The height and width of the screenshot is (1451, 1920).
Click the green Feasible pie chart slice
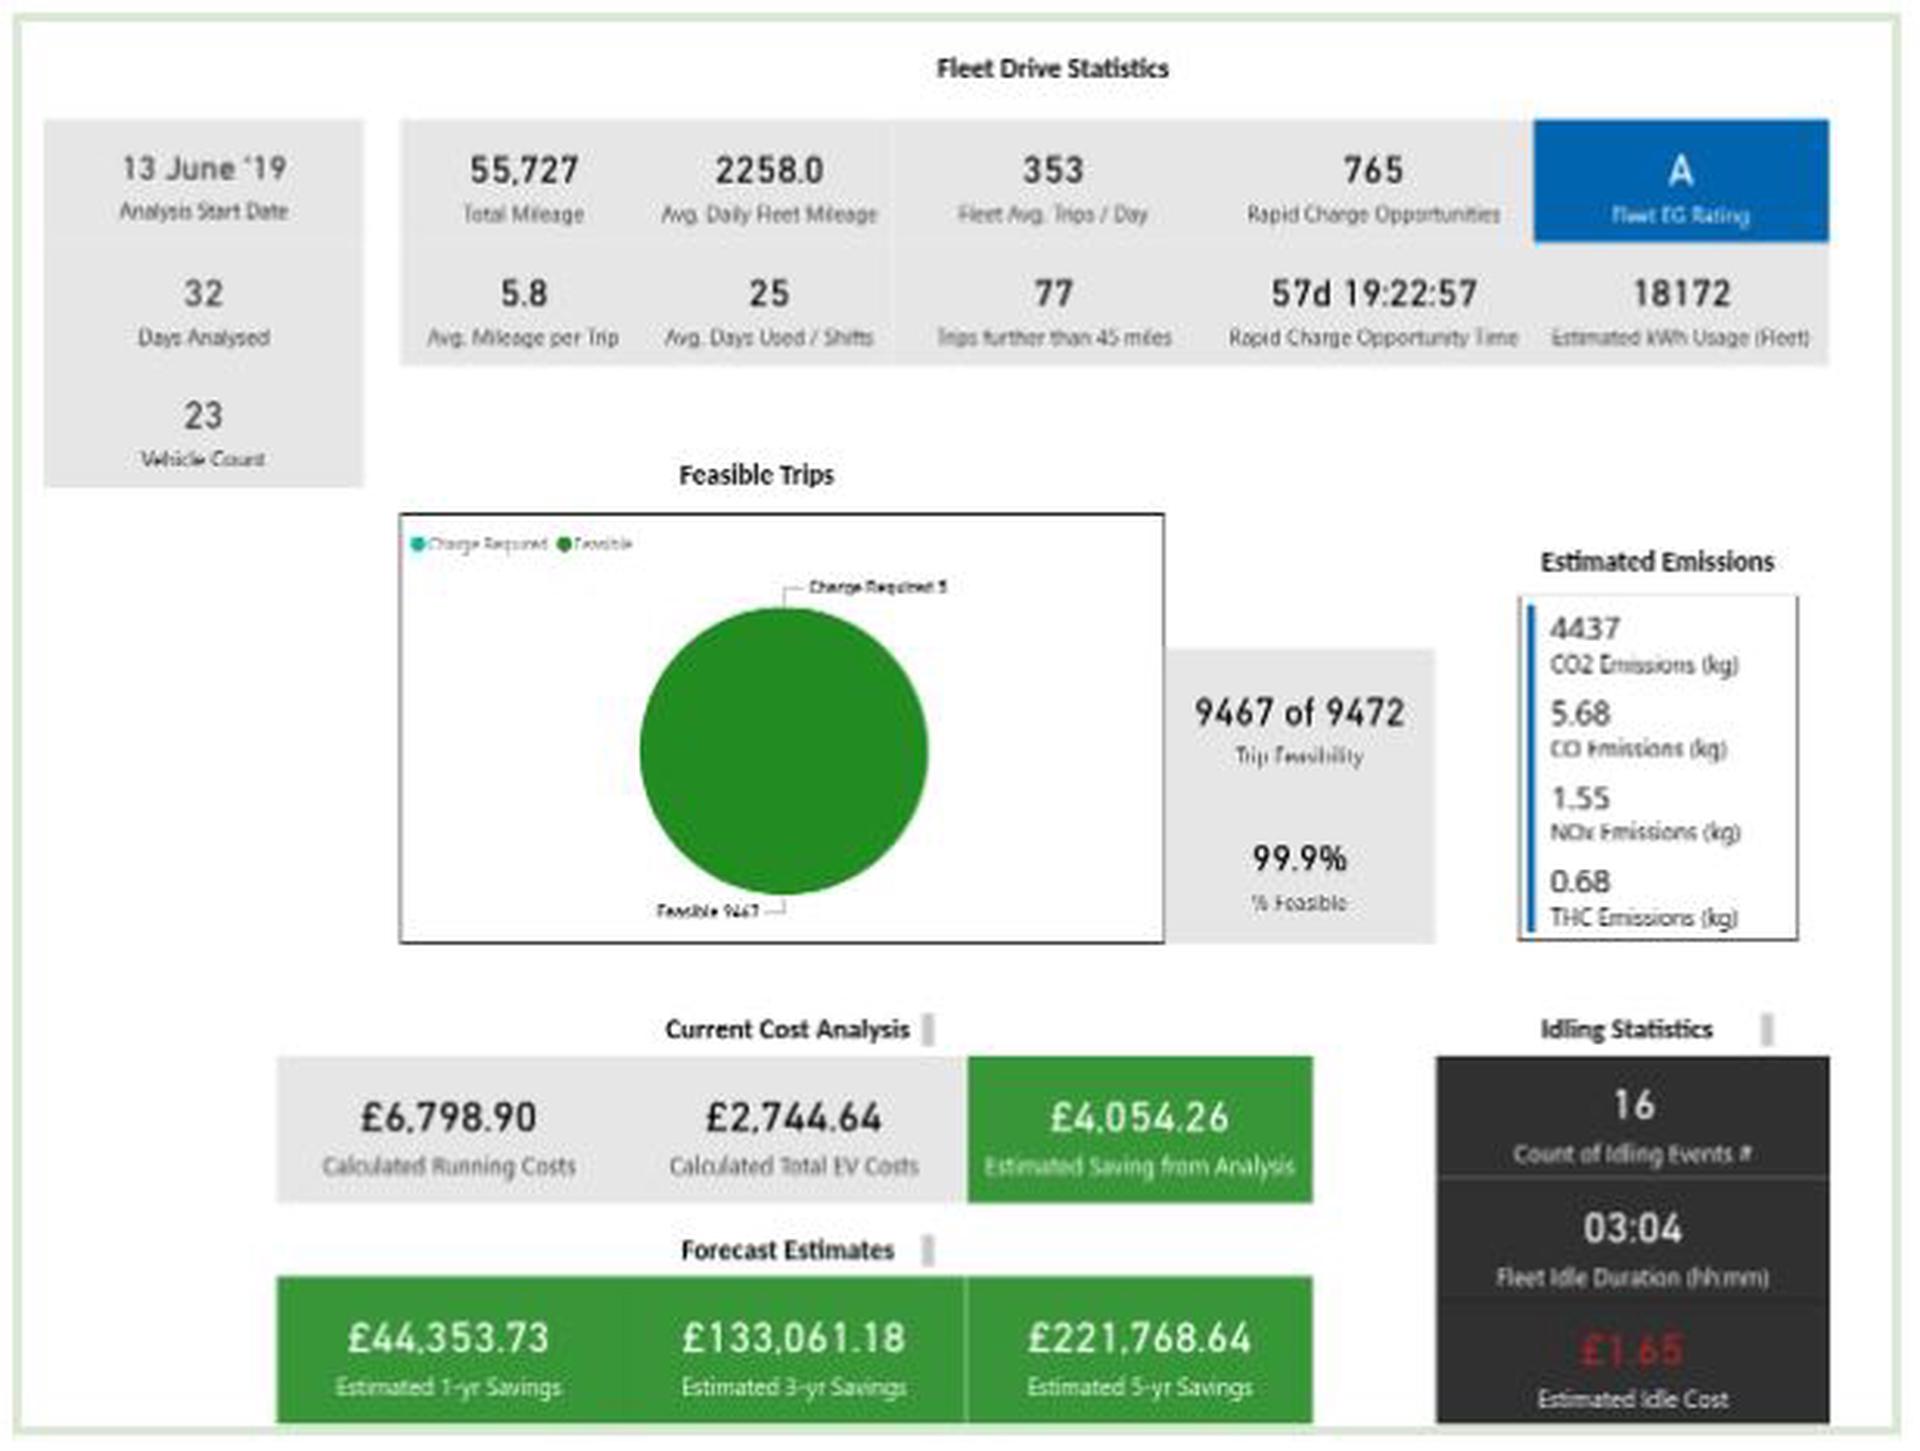783,752
